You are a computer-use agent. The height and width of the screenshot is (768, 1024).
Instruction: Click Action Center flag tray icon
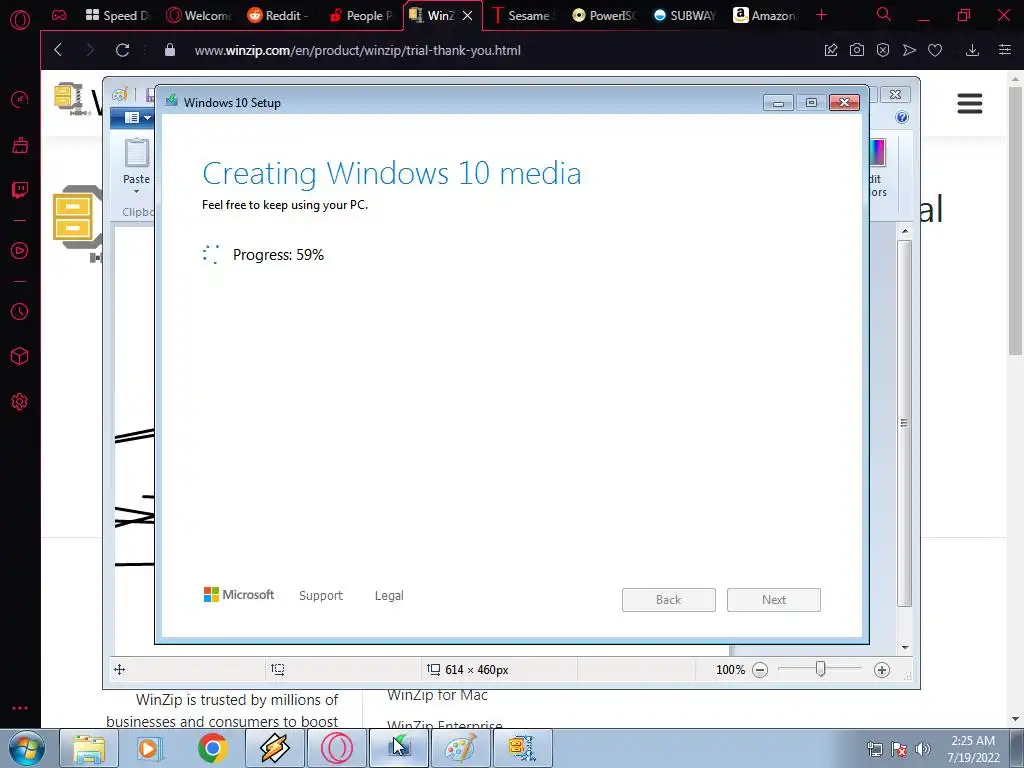[899, 749]
